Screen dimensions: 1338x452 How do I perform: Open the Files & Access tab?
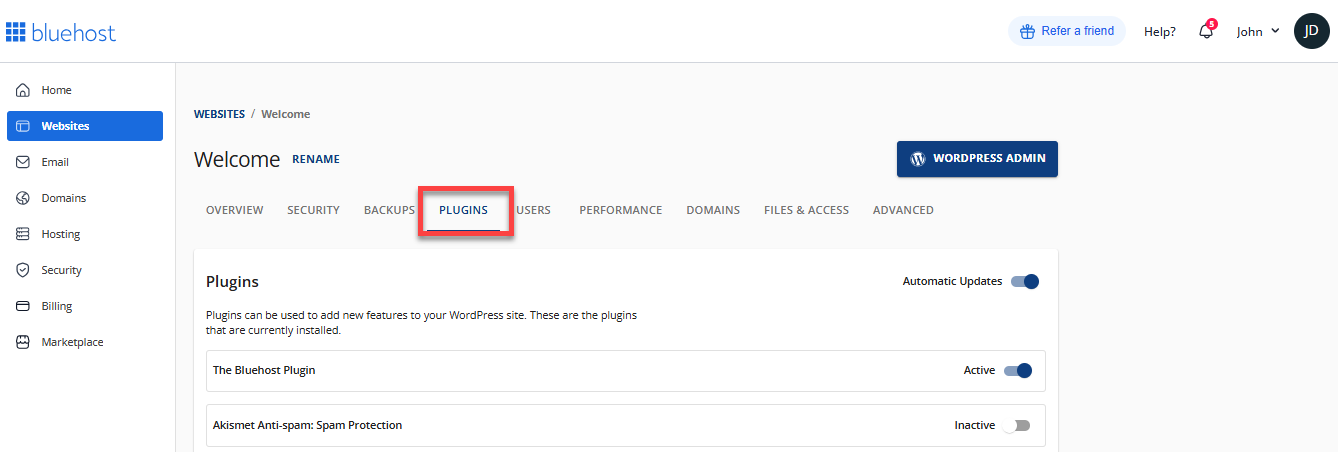806,210
